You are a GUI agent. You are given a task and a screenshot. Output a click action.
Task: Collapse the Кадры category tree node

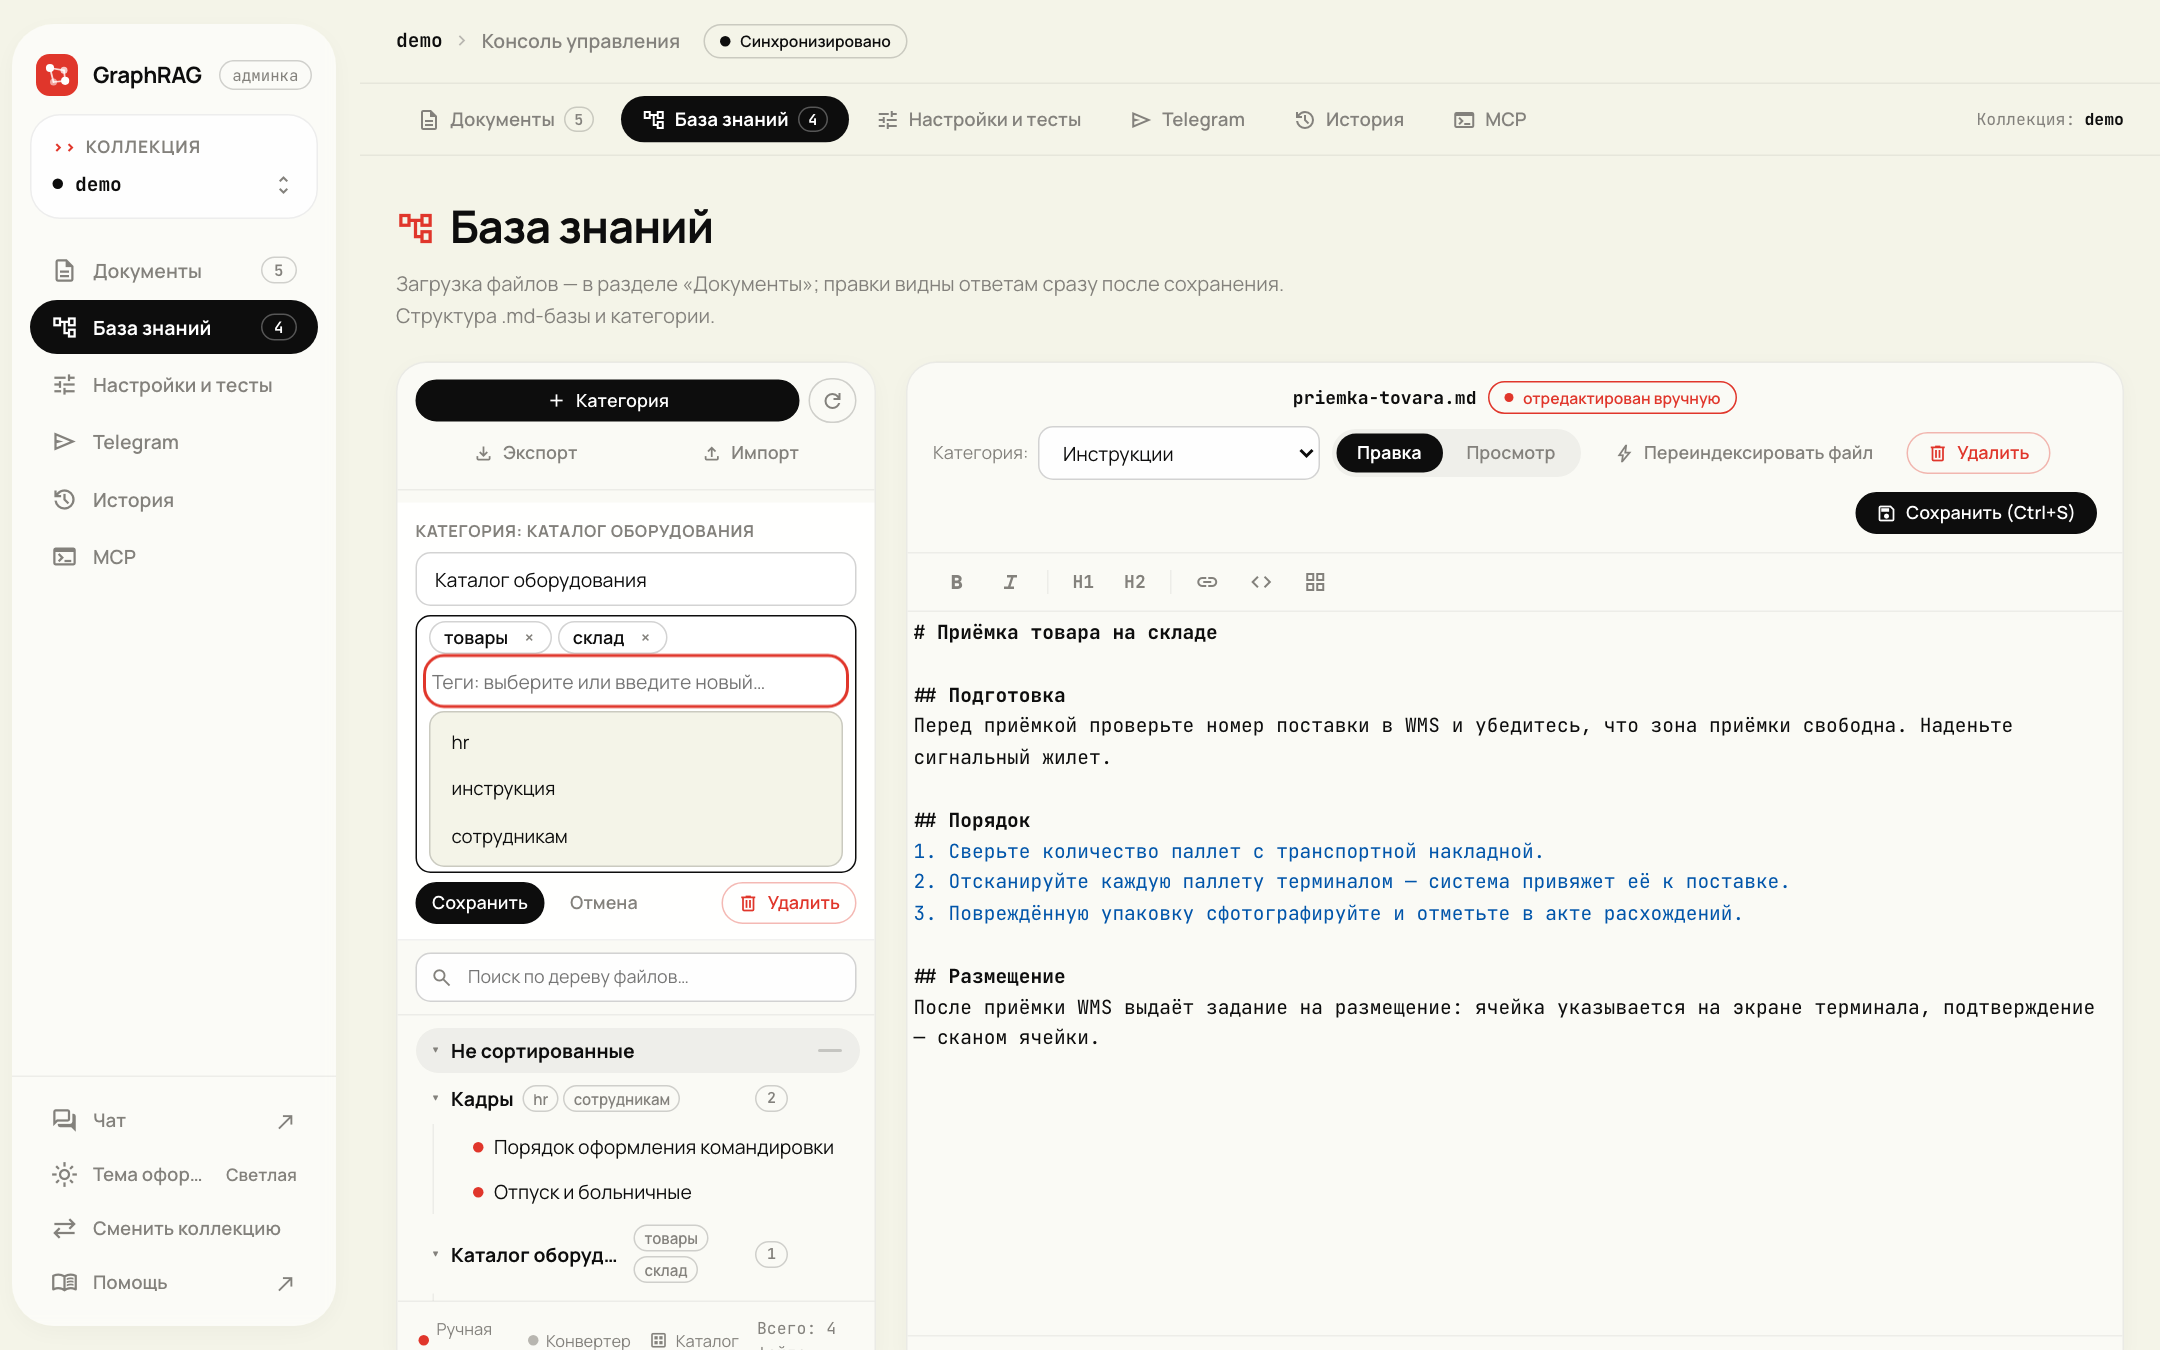click(x=435, y=1099)
